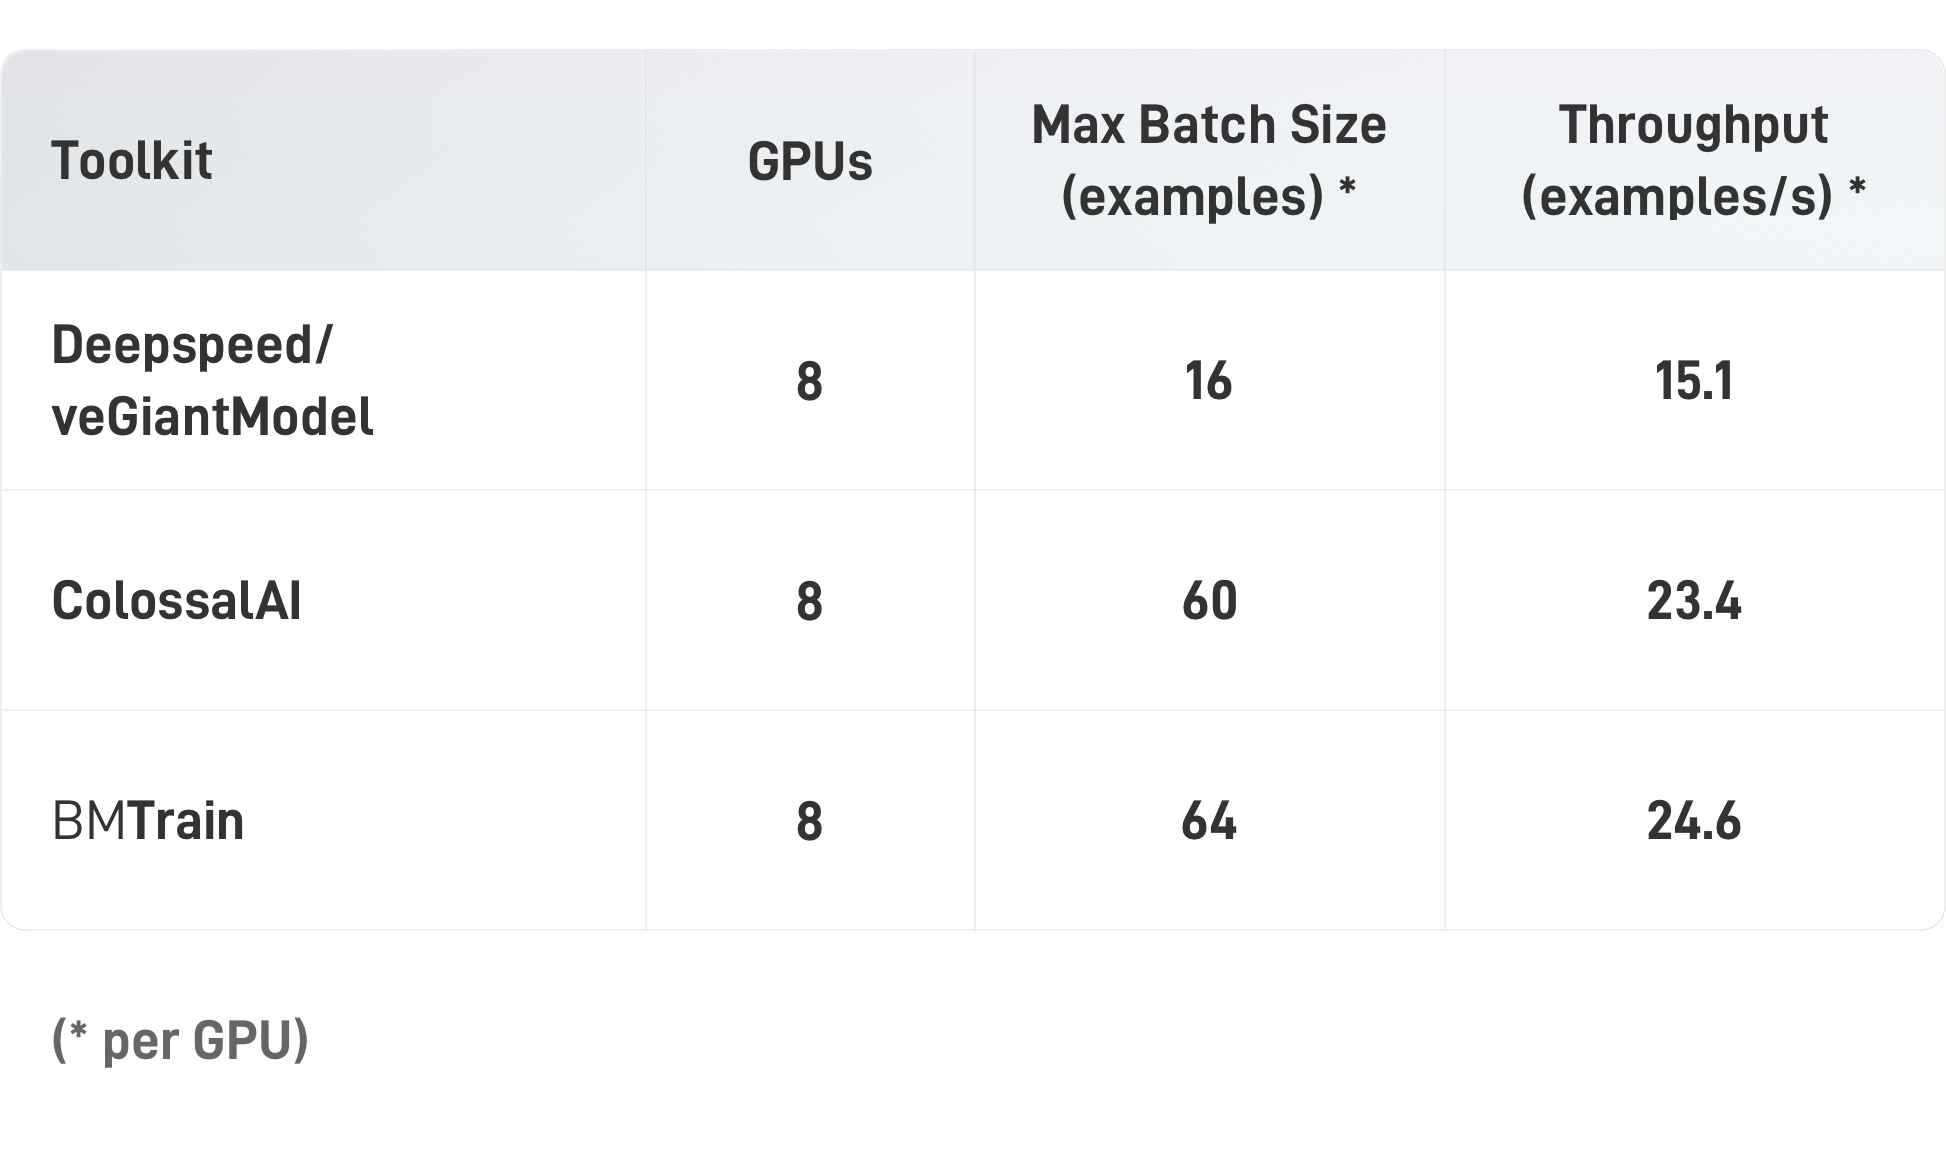Select the Deepspeed/veGiantModel toolkit cell
Image resolution: width=1946 pixels, height=1150 pixels.
[x=212, y=381]
